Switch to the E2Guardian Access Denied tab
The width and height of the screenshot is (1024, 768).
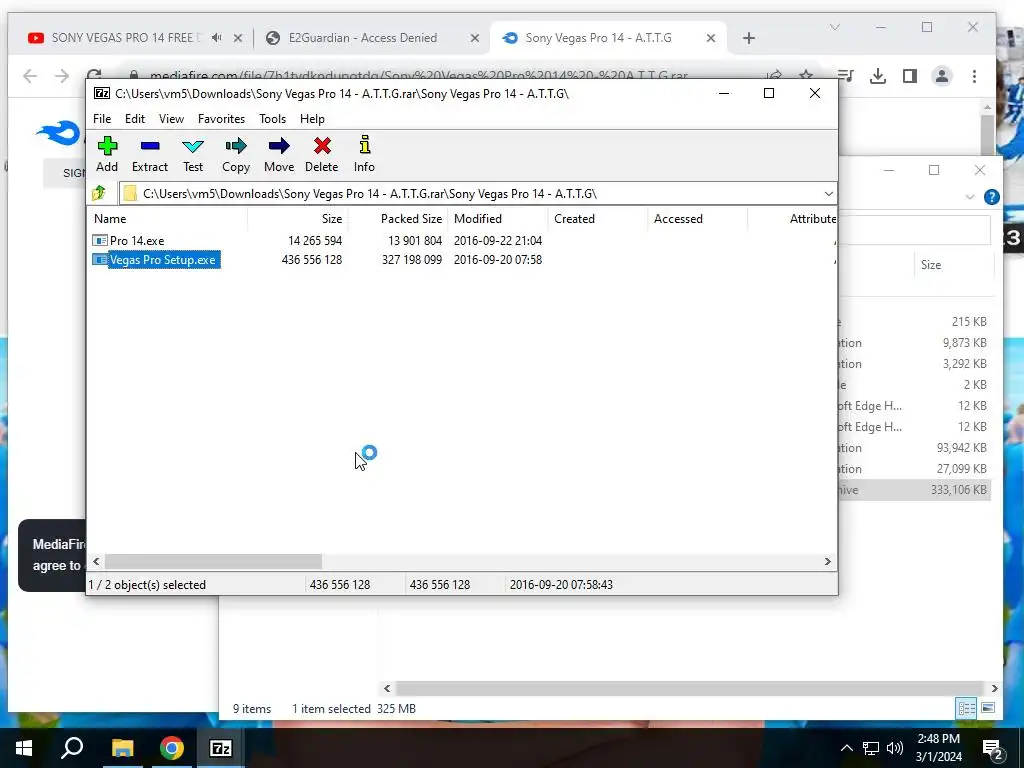point(362,38)
